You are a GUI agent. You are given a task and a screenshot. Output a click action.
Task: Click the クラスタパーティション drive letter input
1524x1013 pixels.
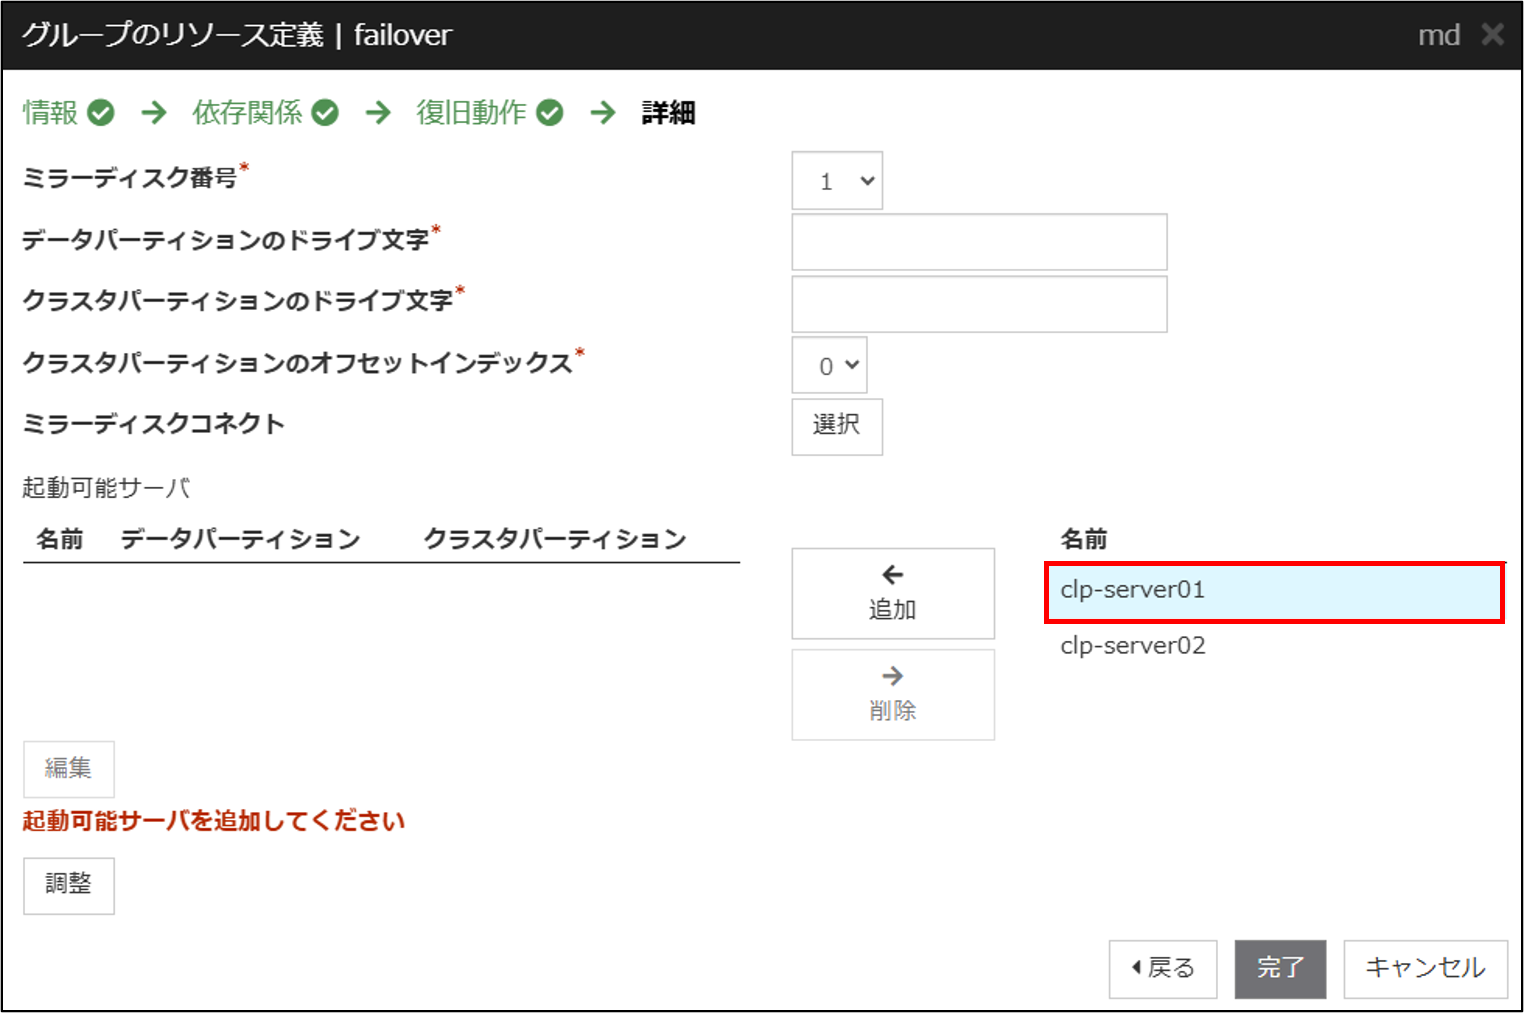[979, 304]
